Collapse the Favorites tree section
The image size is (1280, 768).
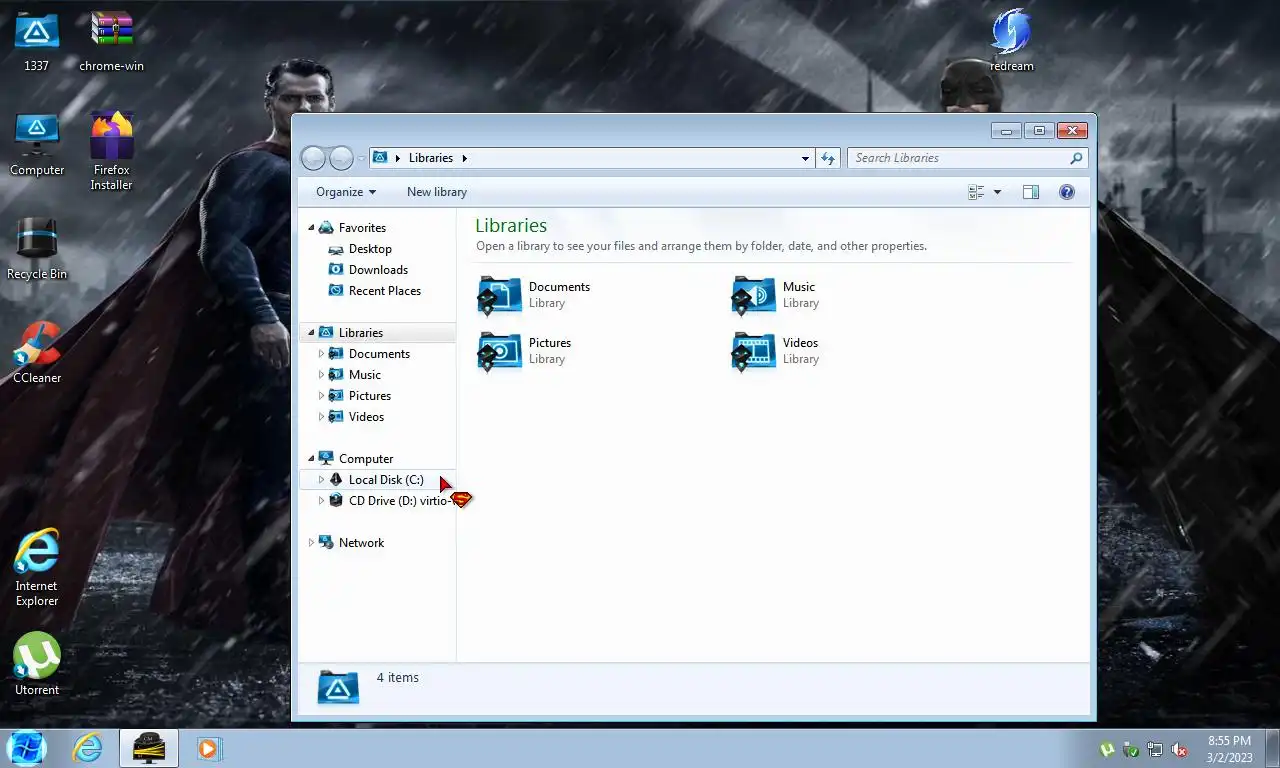click(311, 228)
